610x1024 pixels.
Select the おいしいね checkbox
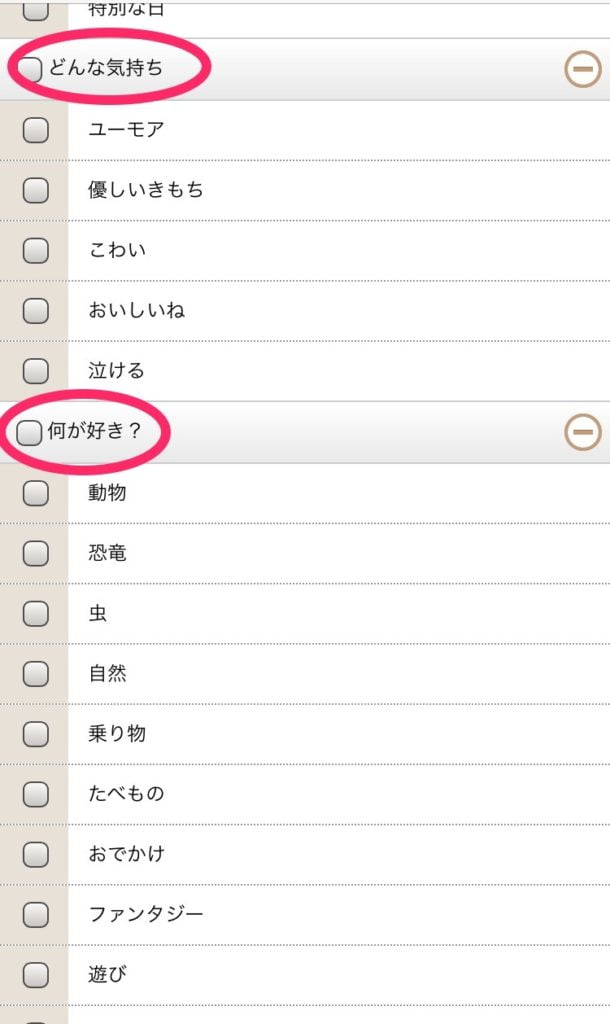(35, 310)
